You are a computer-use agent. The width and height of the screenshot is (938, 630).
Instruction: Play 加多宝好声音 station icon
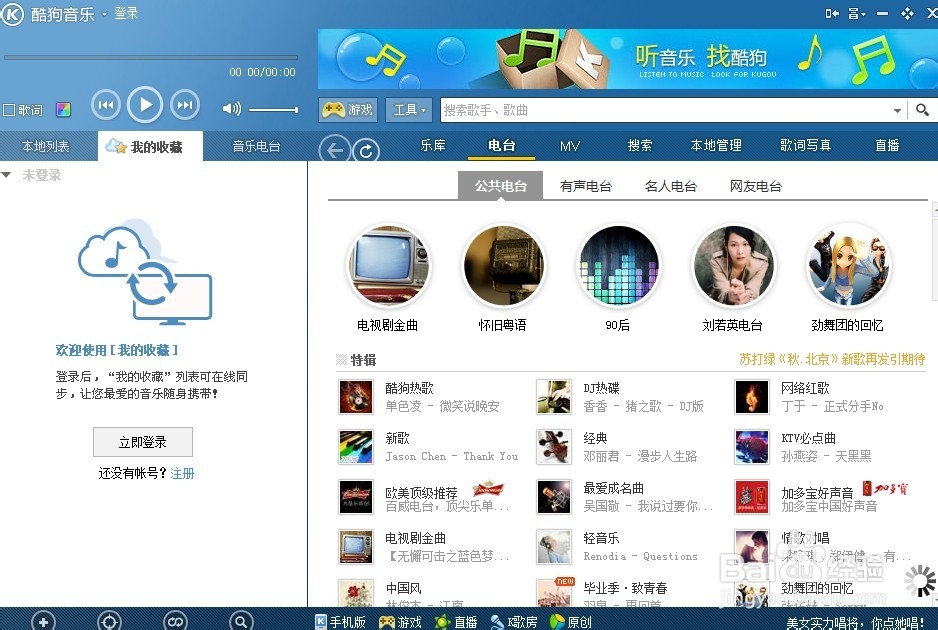pyautogui.click(x=752, y=497)
